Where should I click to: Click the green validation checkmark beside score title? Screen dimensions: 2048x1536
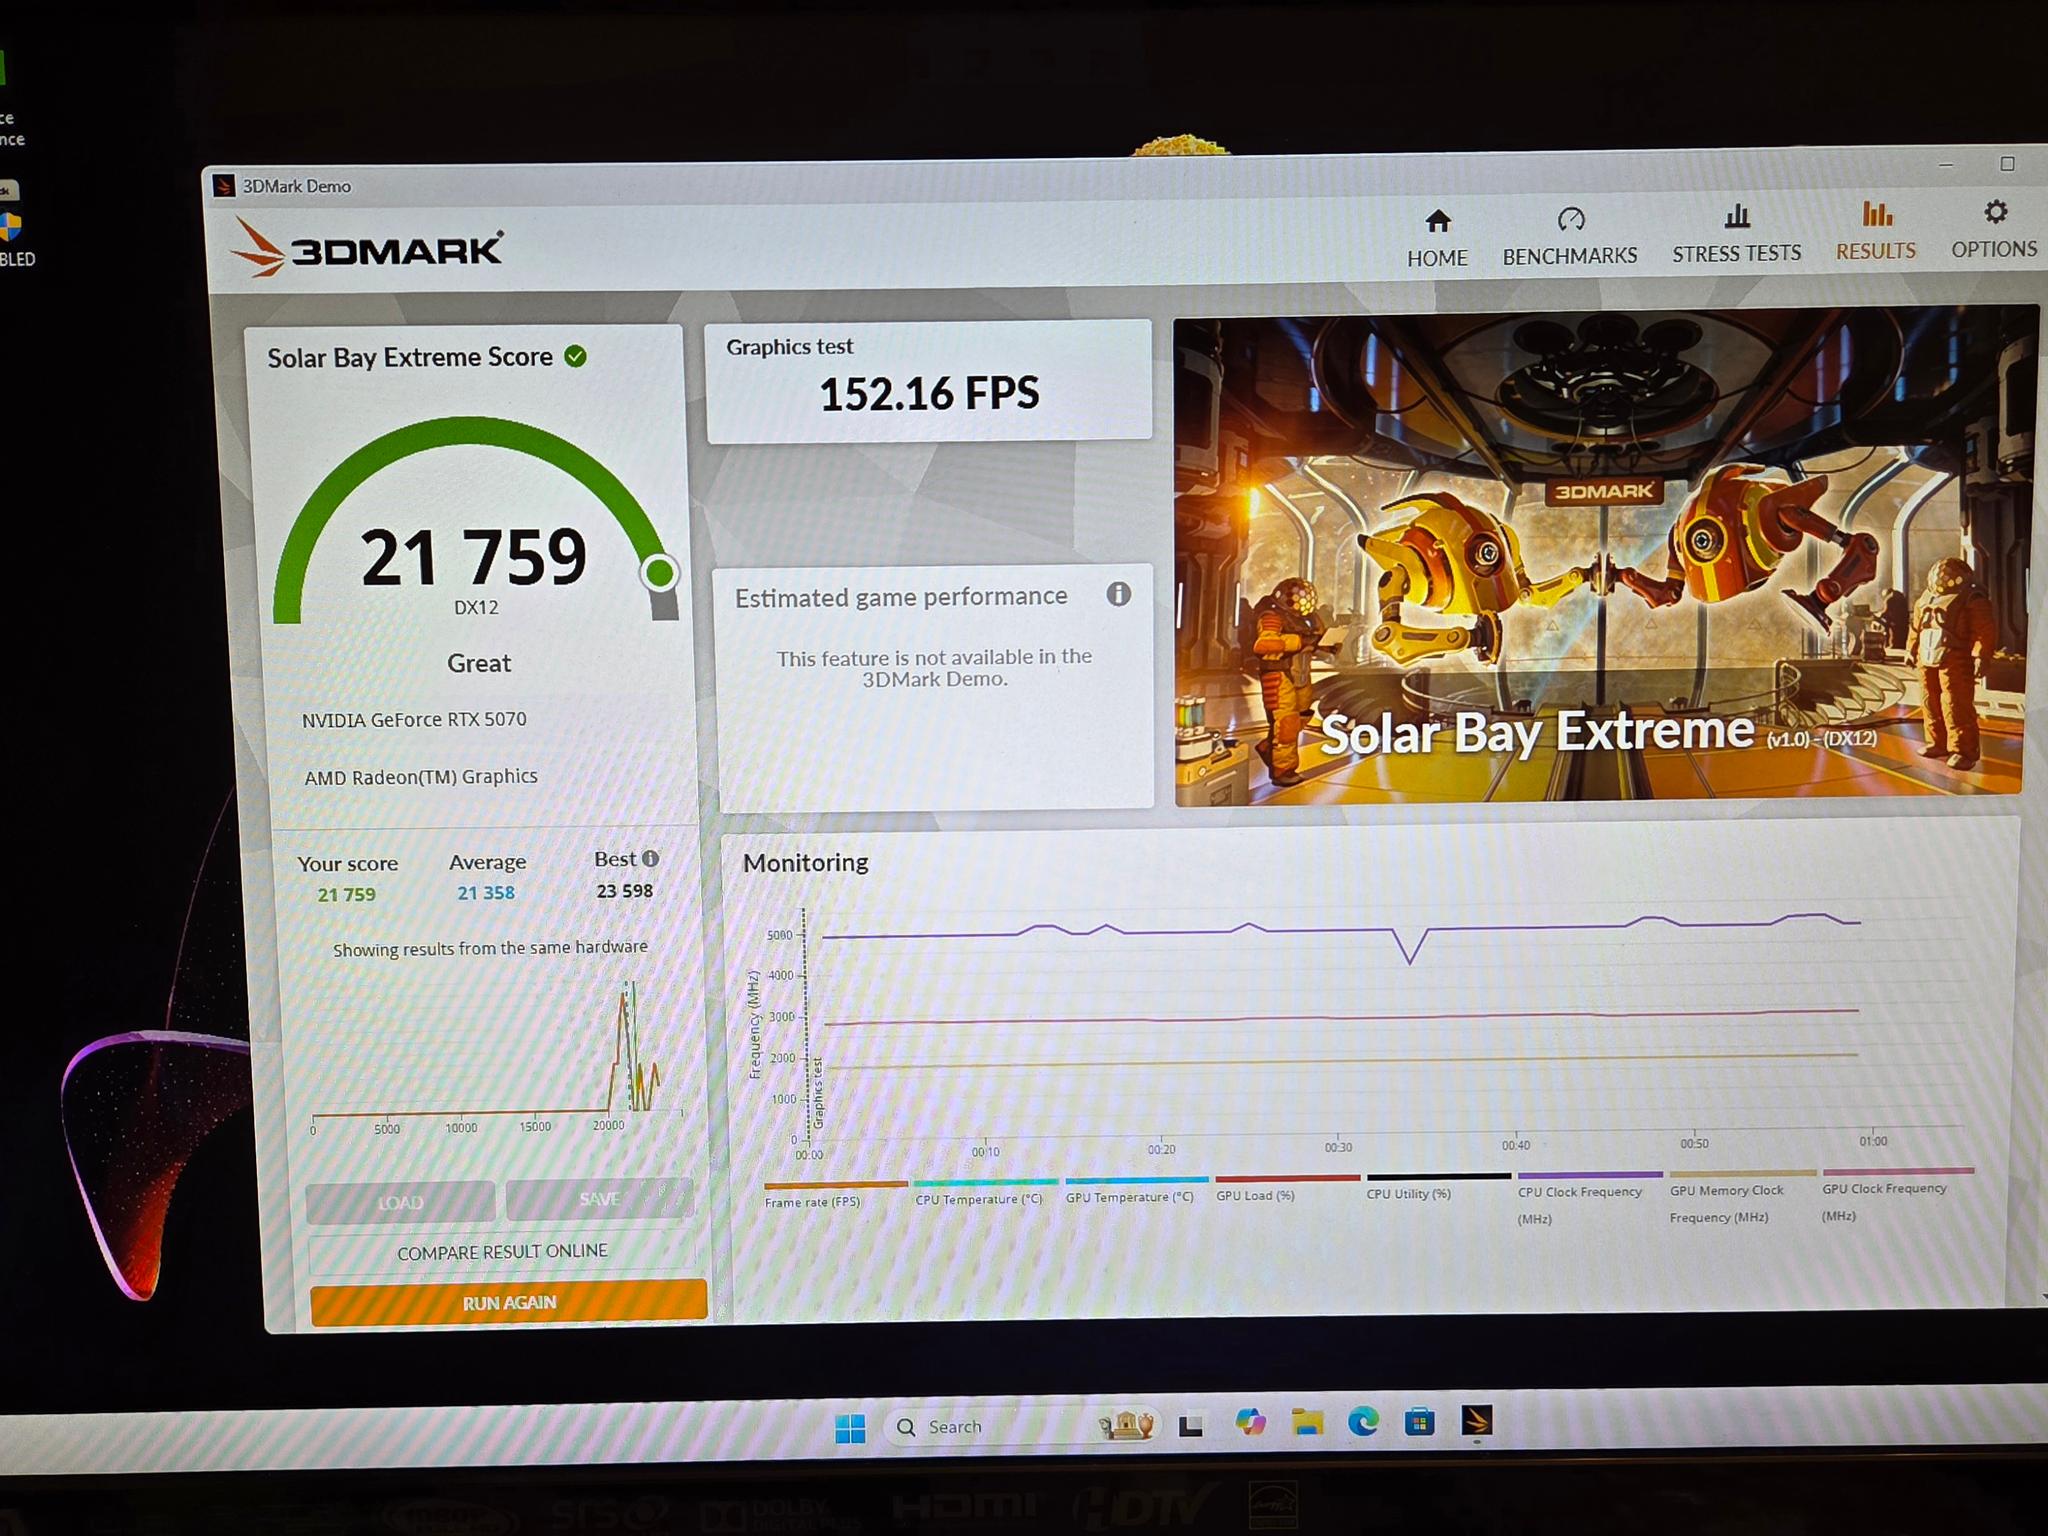[x=576, y=356]
